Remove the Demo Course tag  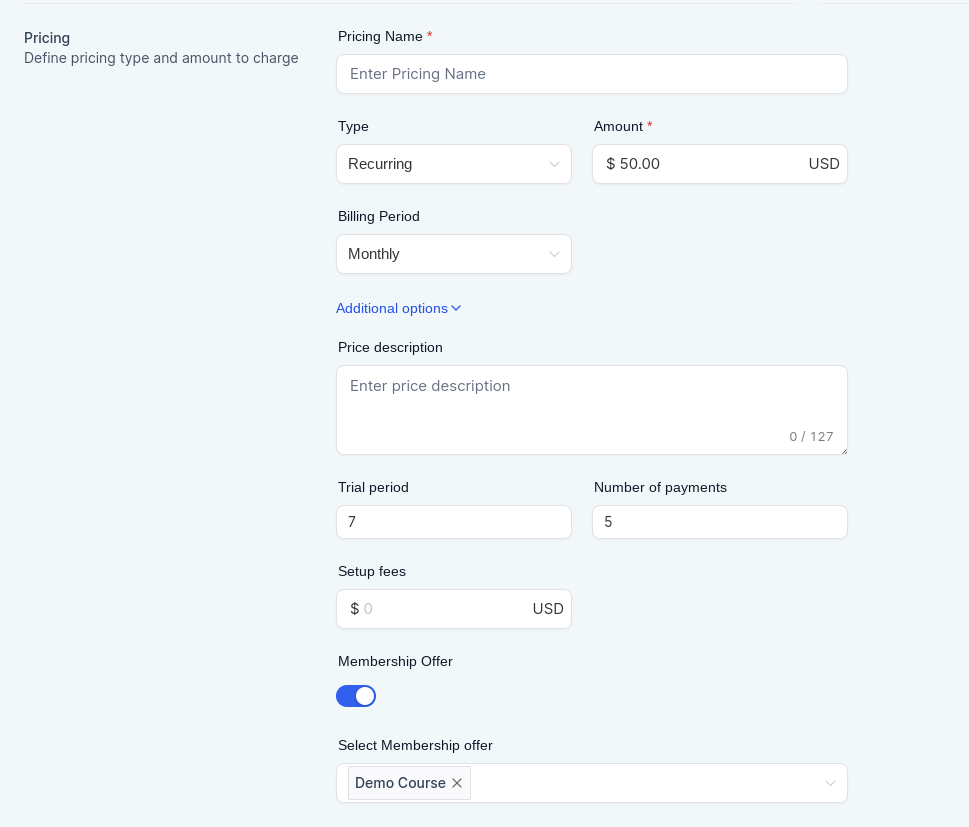coord(457,783)
